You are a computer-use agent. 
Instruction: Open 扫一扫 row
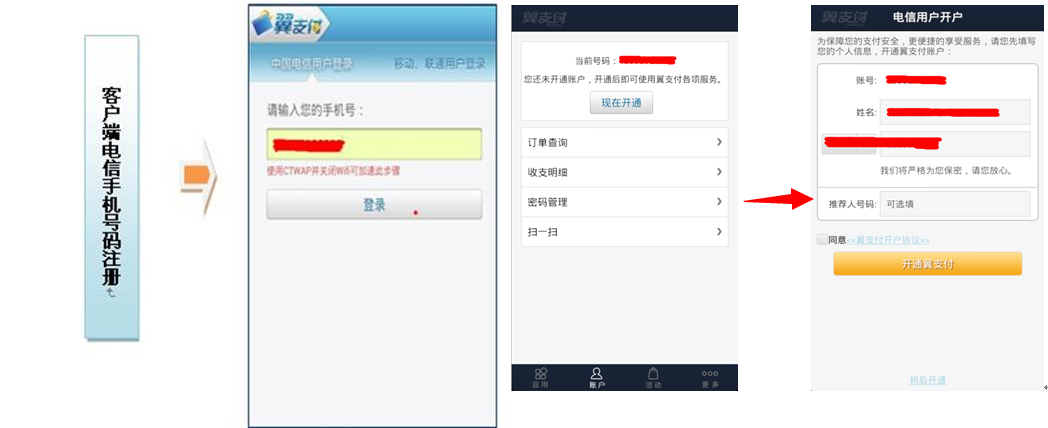click(624, 231)
